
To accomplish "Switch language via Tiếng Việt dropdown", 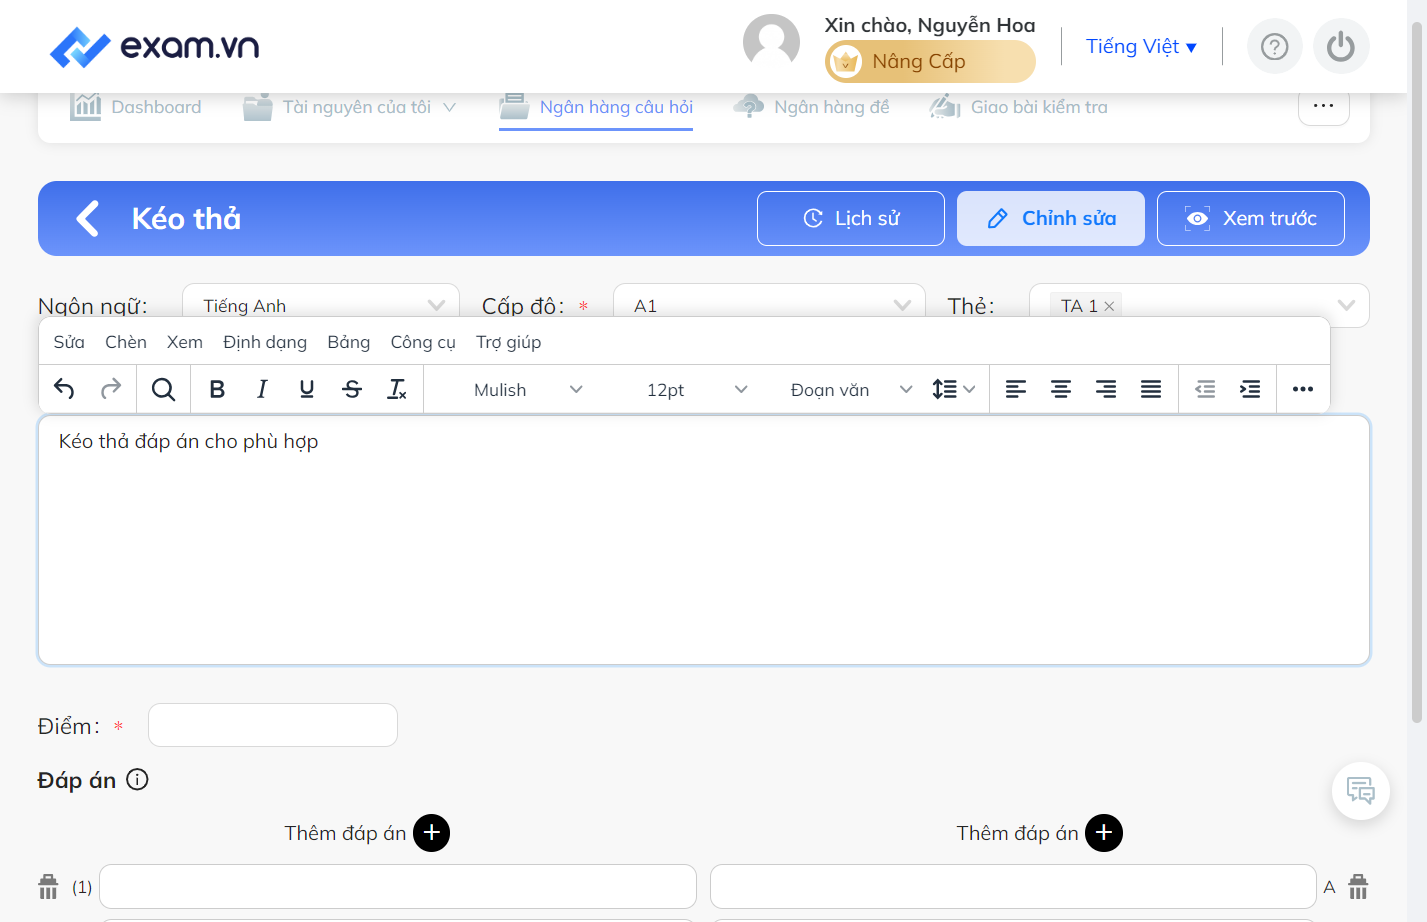I will [x=1141, y=46].
